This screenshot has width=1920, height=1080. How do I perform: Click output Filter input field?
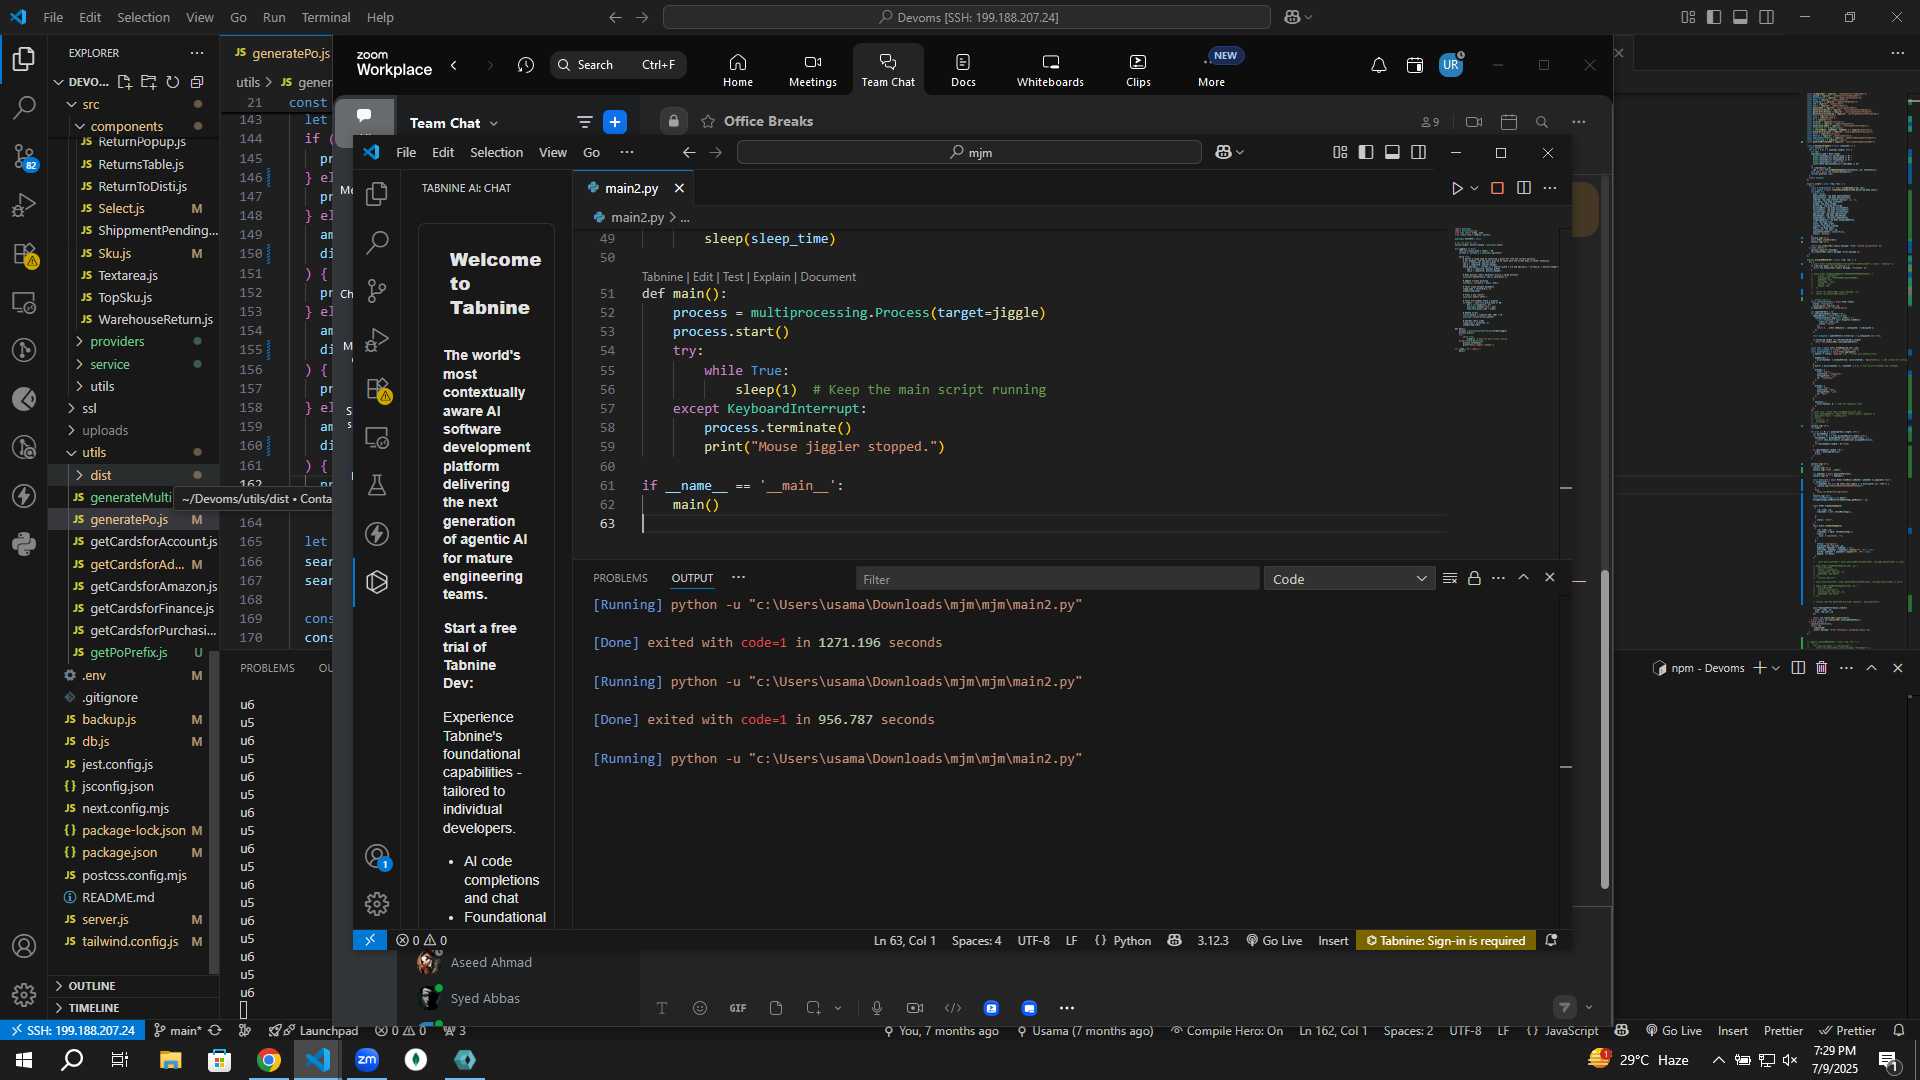(x=1057, y=579)
